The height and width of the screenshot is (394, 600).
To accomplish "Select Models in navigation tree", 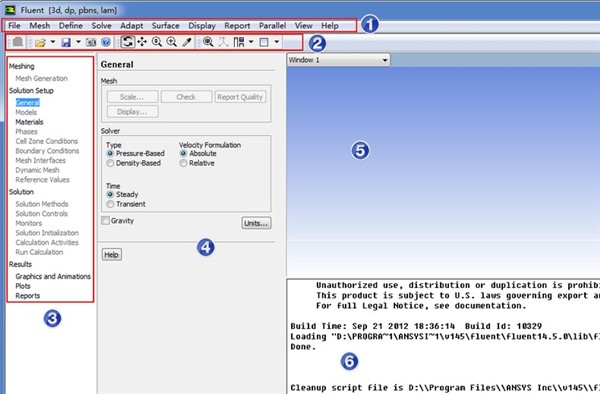I will coord(26,112).
